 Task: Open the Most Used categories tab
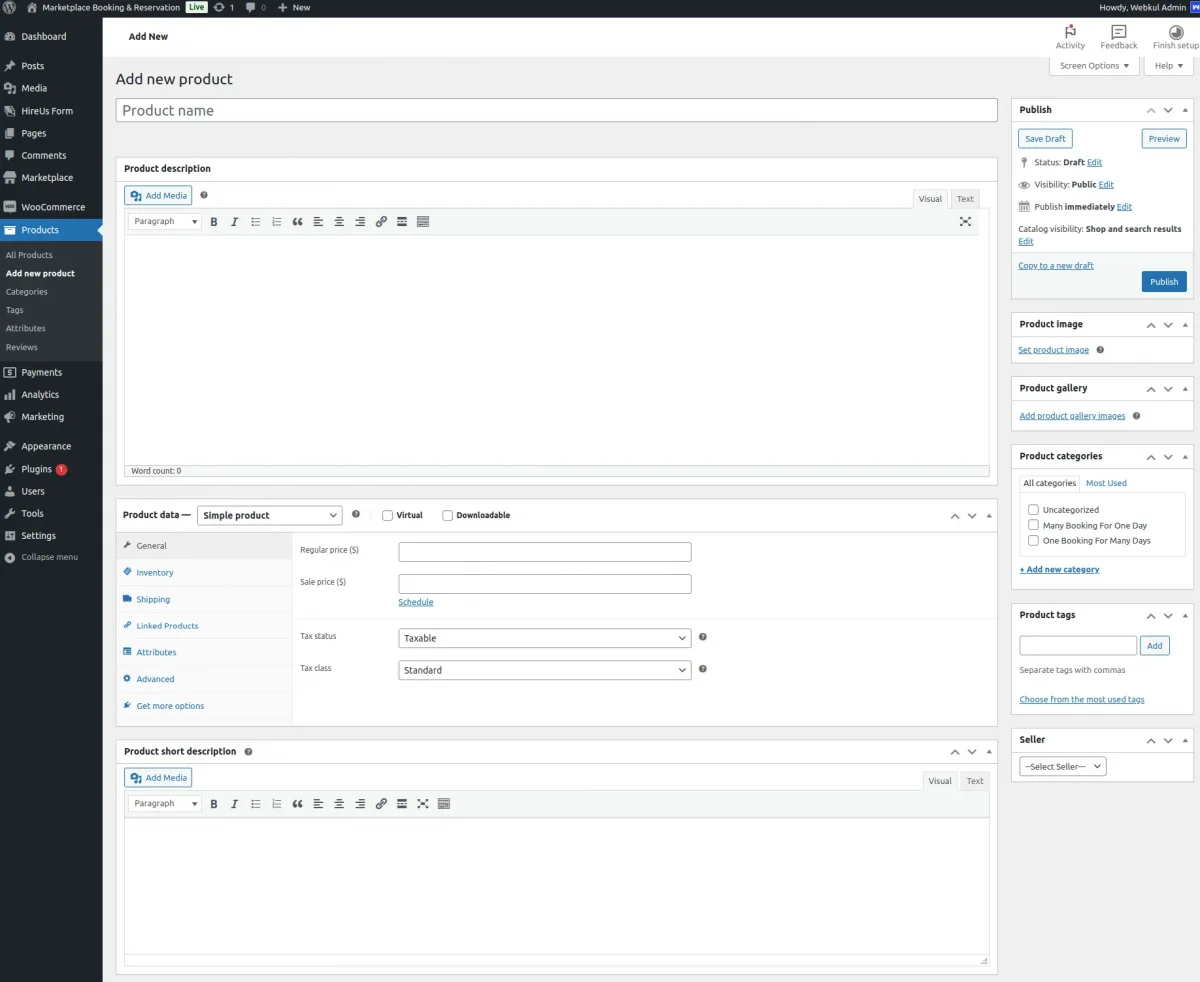click(x=1106, y=482)
